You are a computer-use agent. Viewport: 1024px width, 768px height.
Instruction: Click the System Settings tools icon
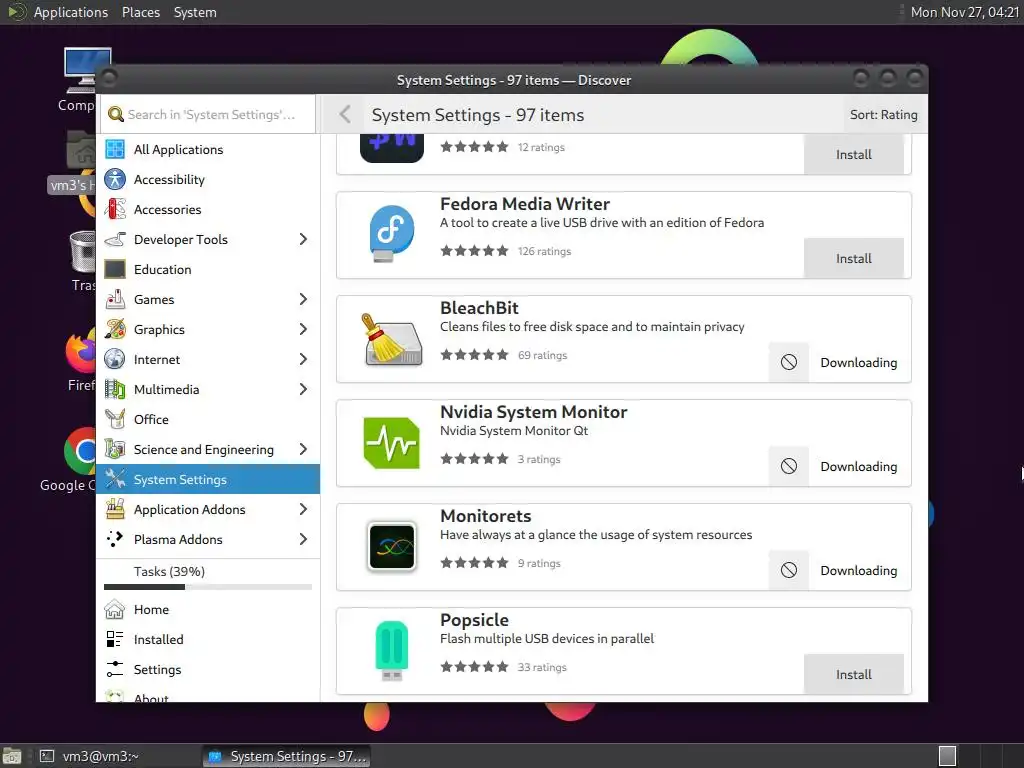(x=115, y=479)
